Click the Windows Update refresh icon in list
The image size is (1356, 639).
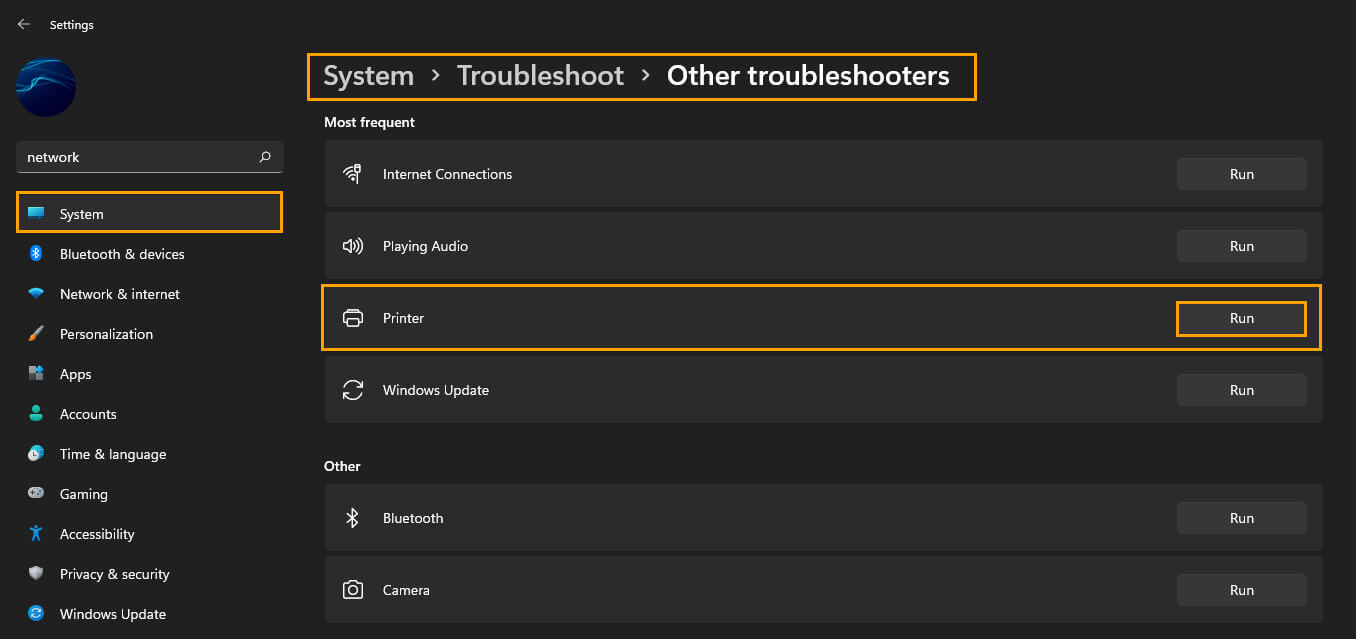coord(352,390)
